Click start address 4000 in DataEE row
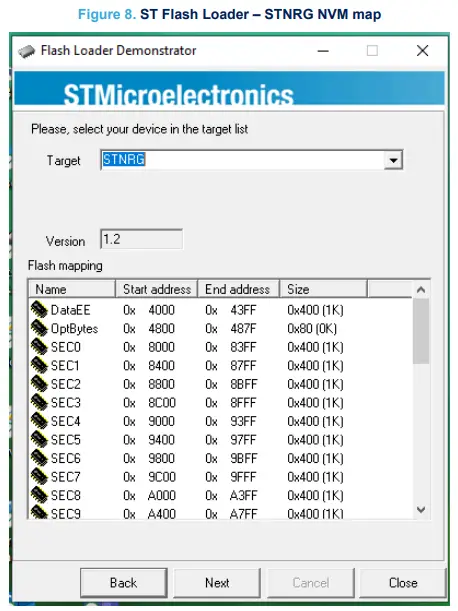Viewport: 458px width, 611px height. (x=161, y=310)
